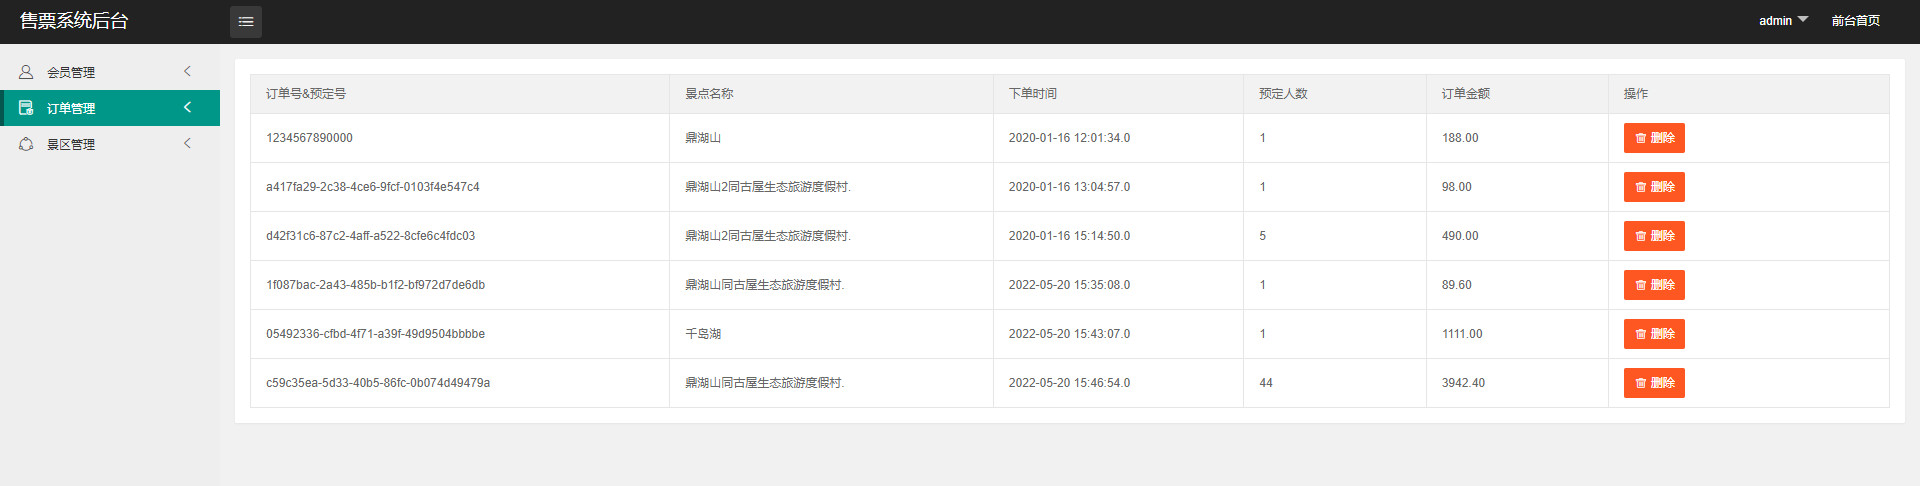Image resolution: width=1920 pixels, height=486 pixels.
Task: Toggle the hamburger sidebar menu icon
Action: (x=246, y=21)
